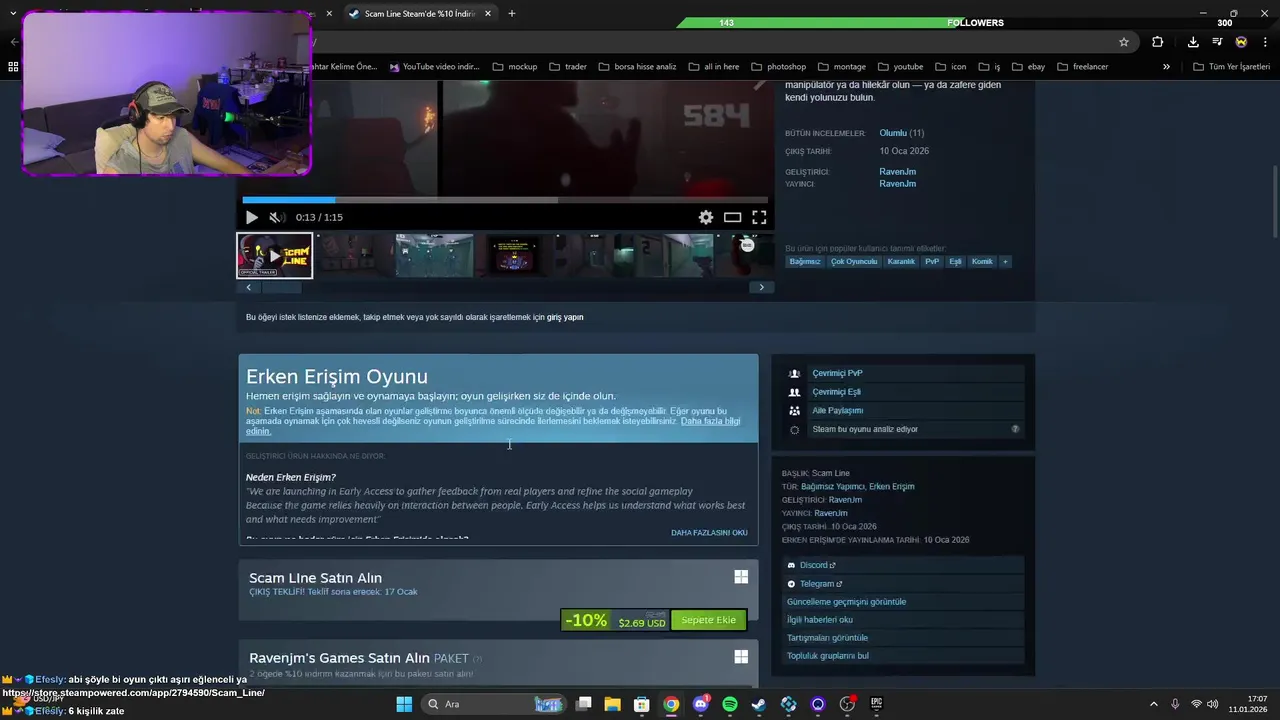This screenshot has height=720, width=1280.
Task: Open Erken Erişim genre link
Action: [891, 487]
